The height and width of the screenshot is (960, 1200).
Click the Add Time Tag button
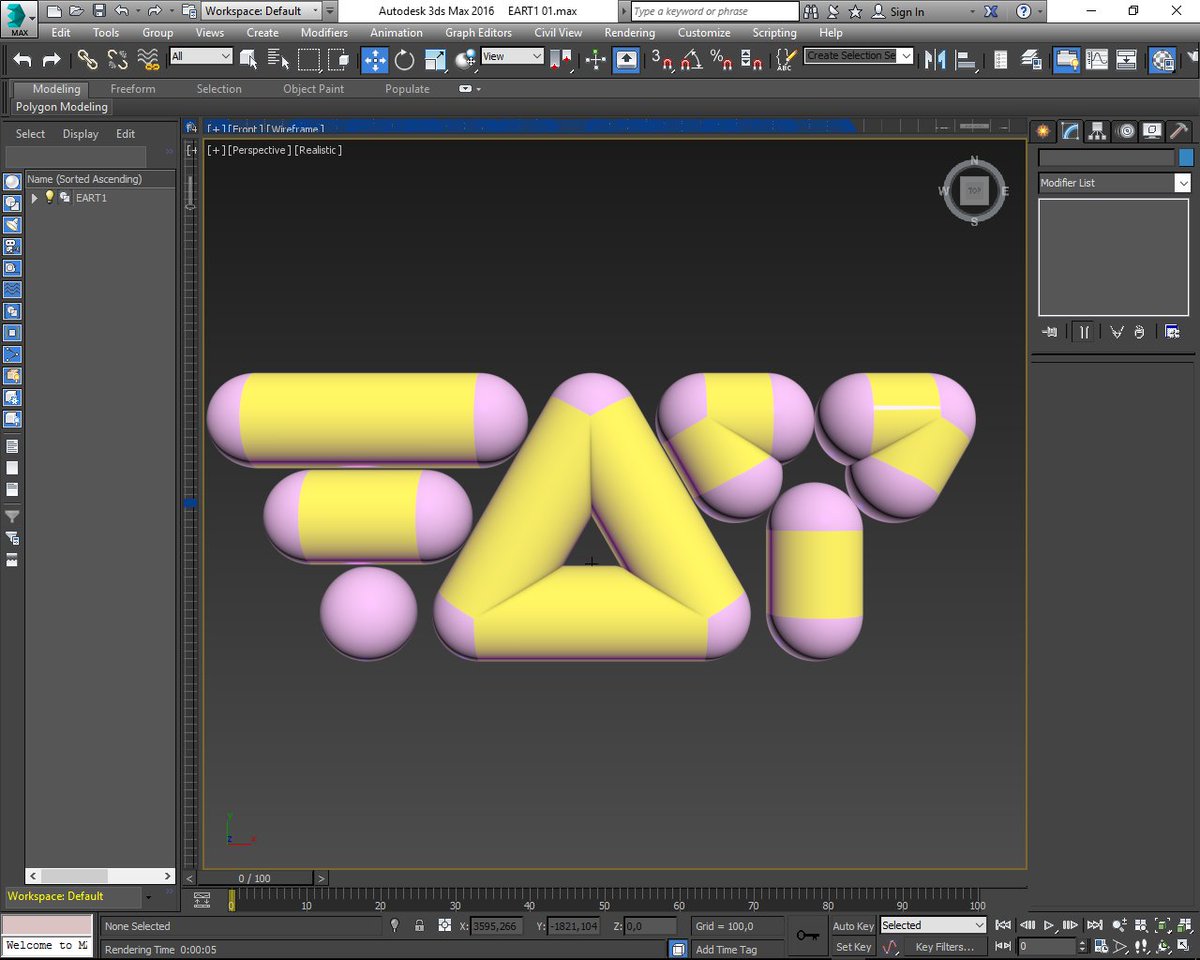point(726,950)
